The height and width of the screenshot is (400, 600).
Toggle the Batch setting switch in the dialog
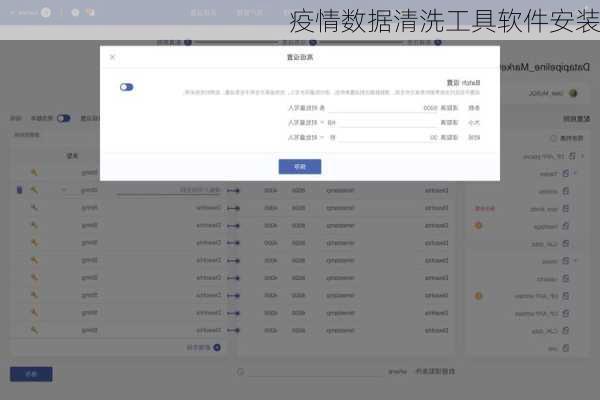(126, 87)
